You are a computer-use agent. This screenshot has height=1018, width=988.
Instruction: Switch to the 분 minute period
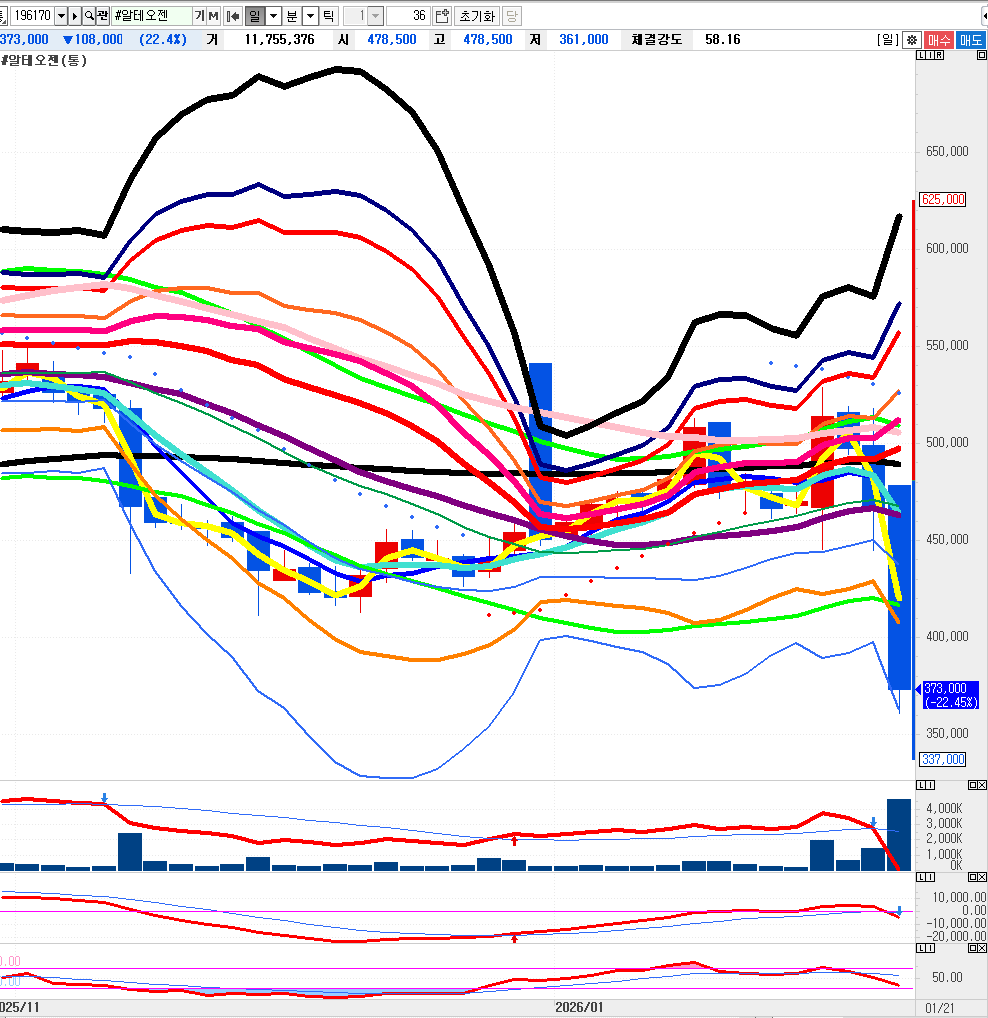(291, 16)
